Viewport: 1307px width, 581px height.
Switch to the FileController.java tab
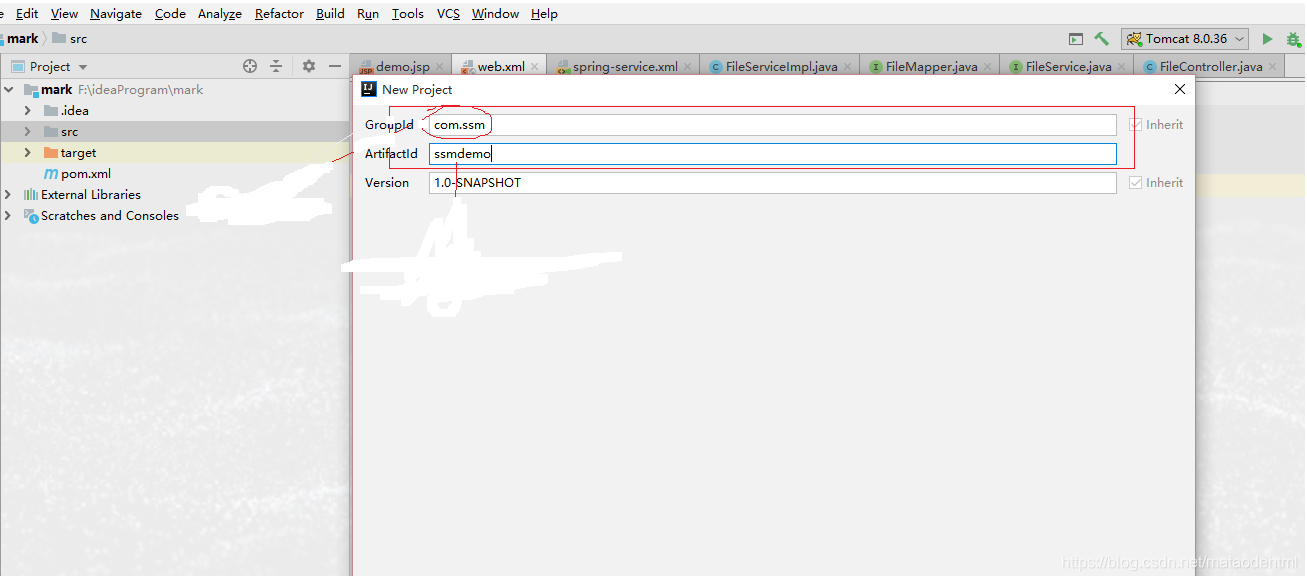[1210, 67]
